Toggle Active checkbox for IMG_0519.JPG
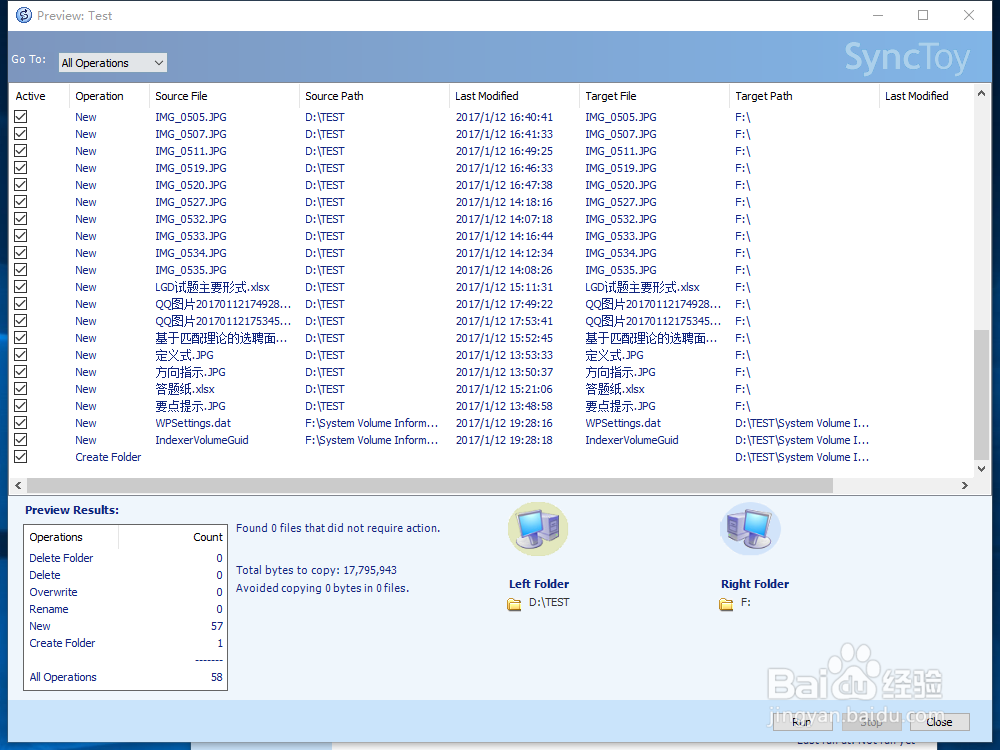Screen dimensions: 1000x750 click(x=20, y=168)
